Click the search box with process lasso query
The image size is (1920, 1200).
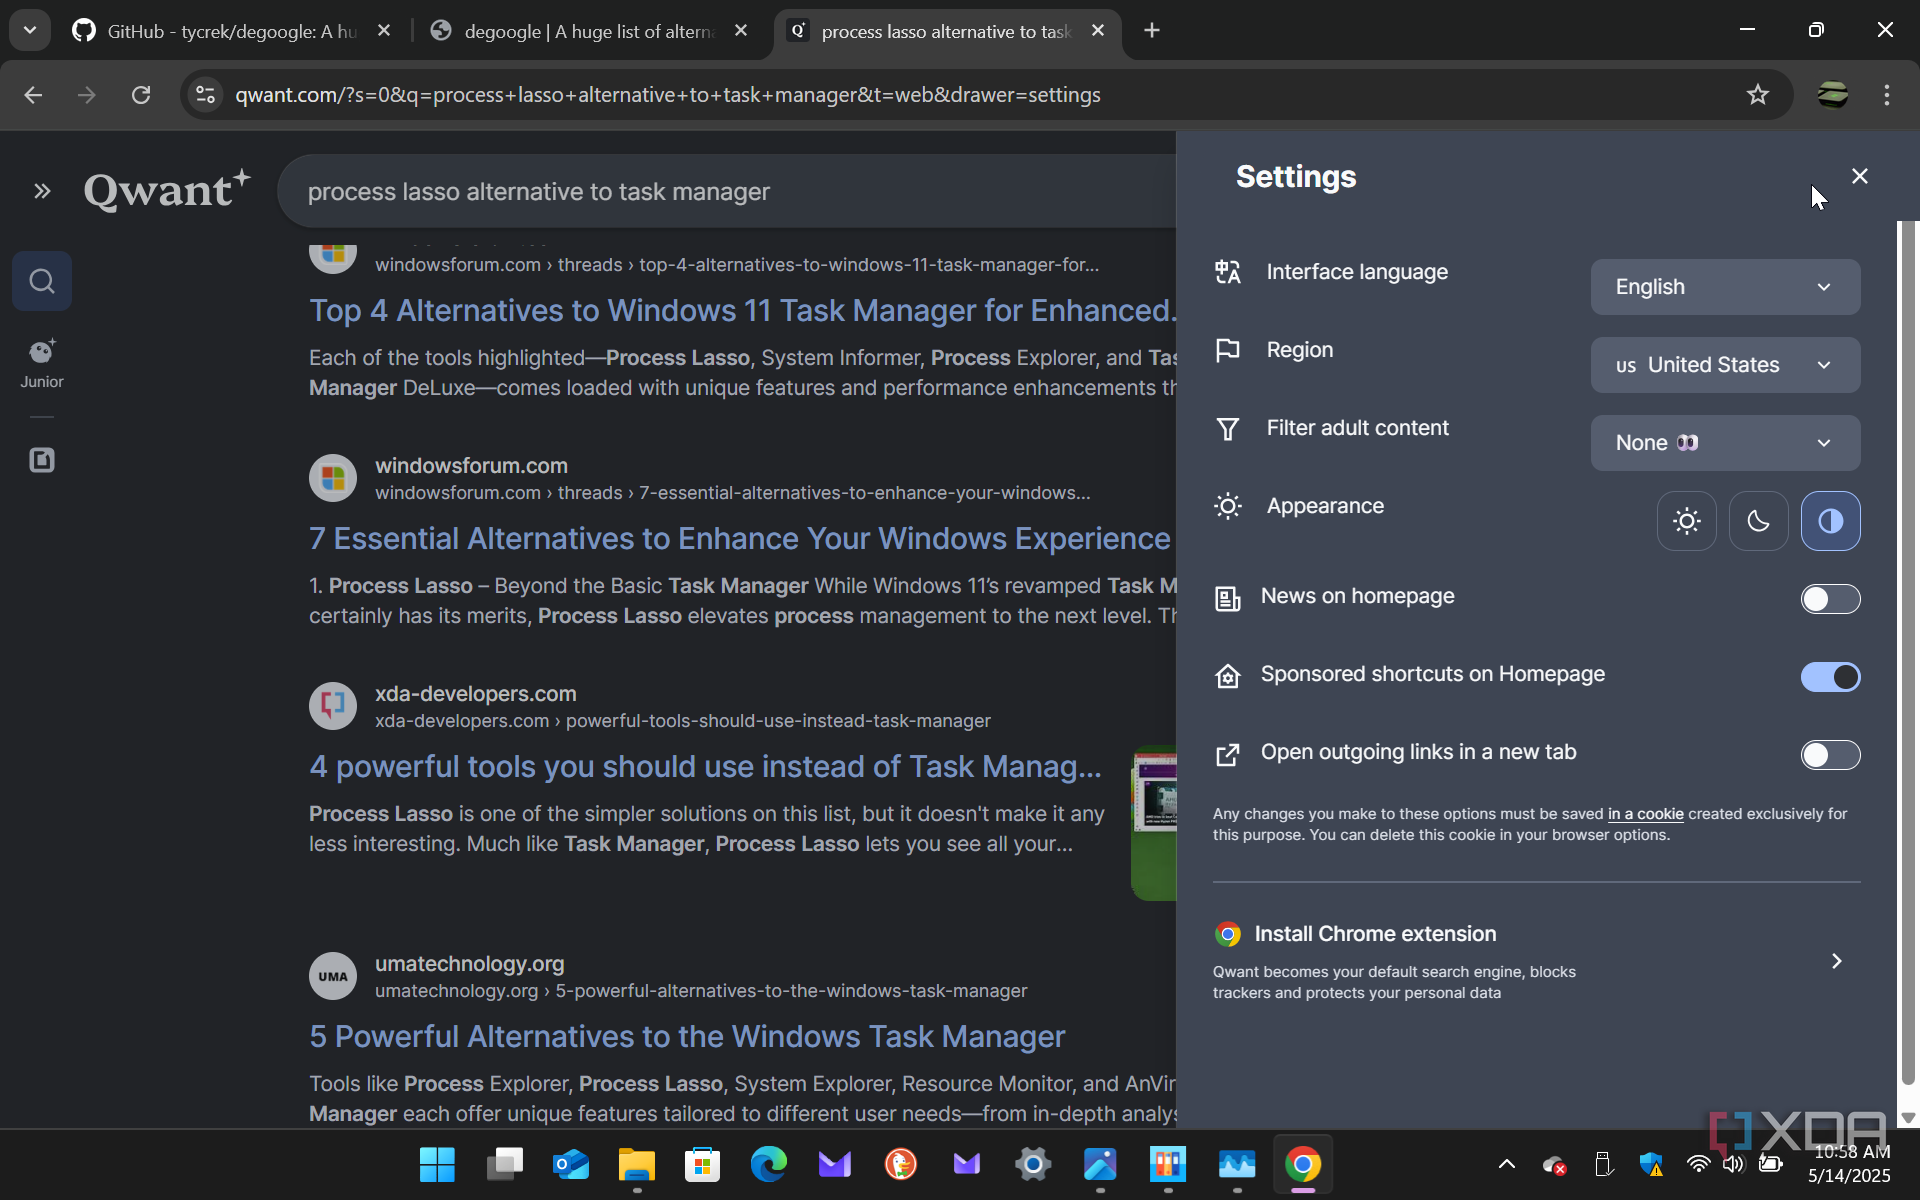pyautogui.click(x=727, y=191)
